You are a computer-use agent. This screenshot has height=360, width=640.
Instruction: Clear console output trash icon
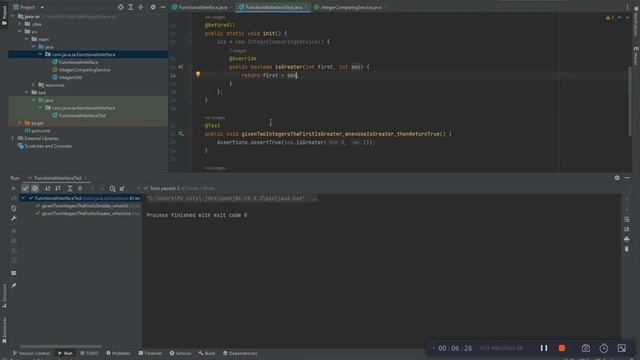627,249
